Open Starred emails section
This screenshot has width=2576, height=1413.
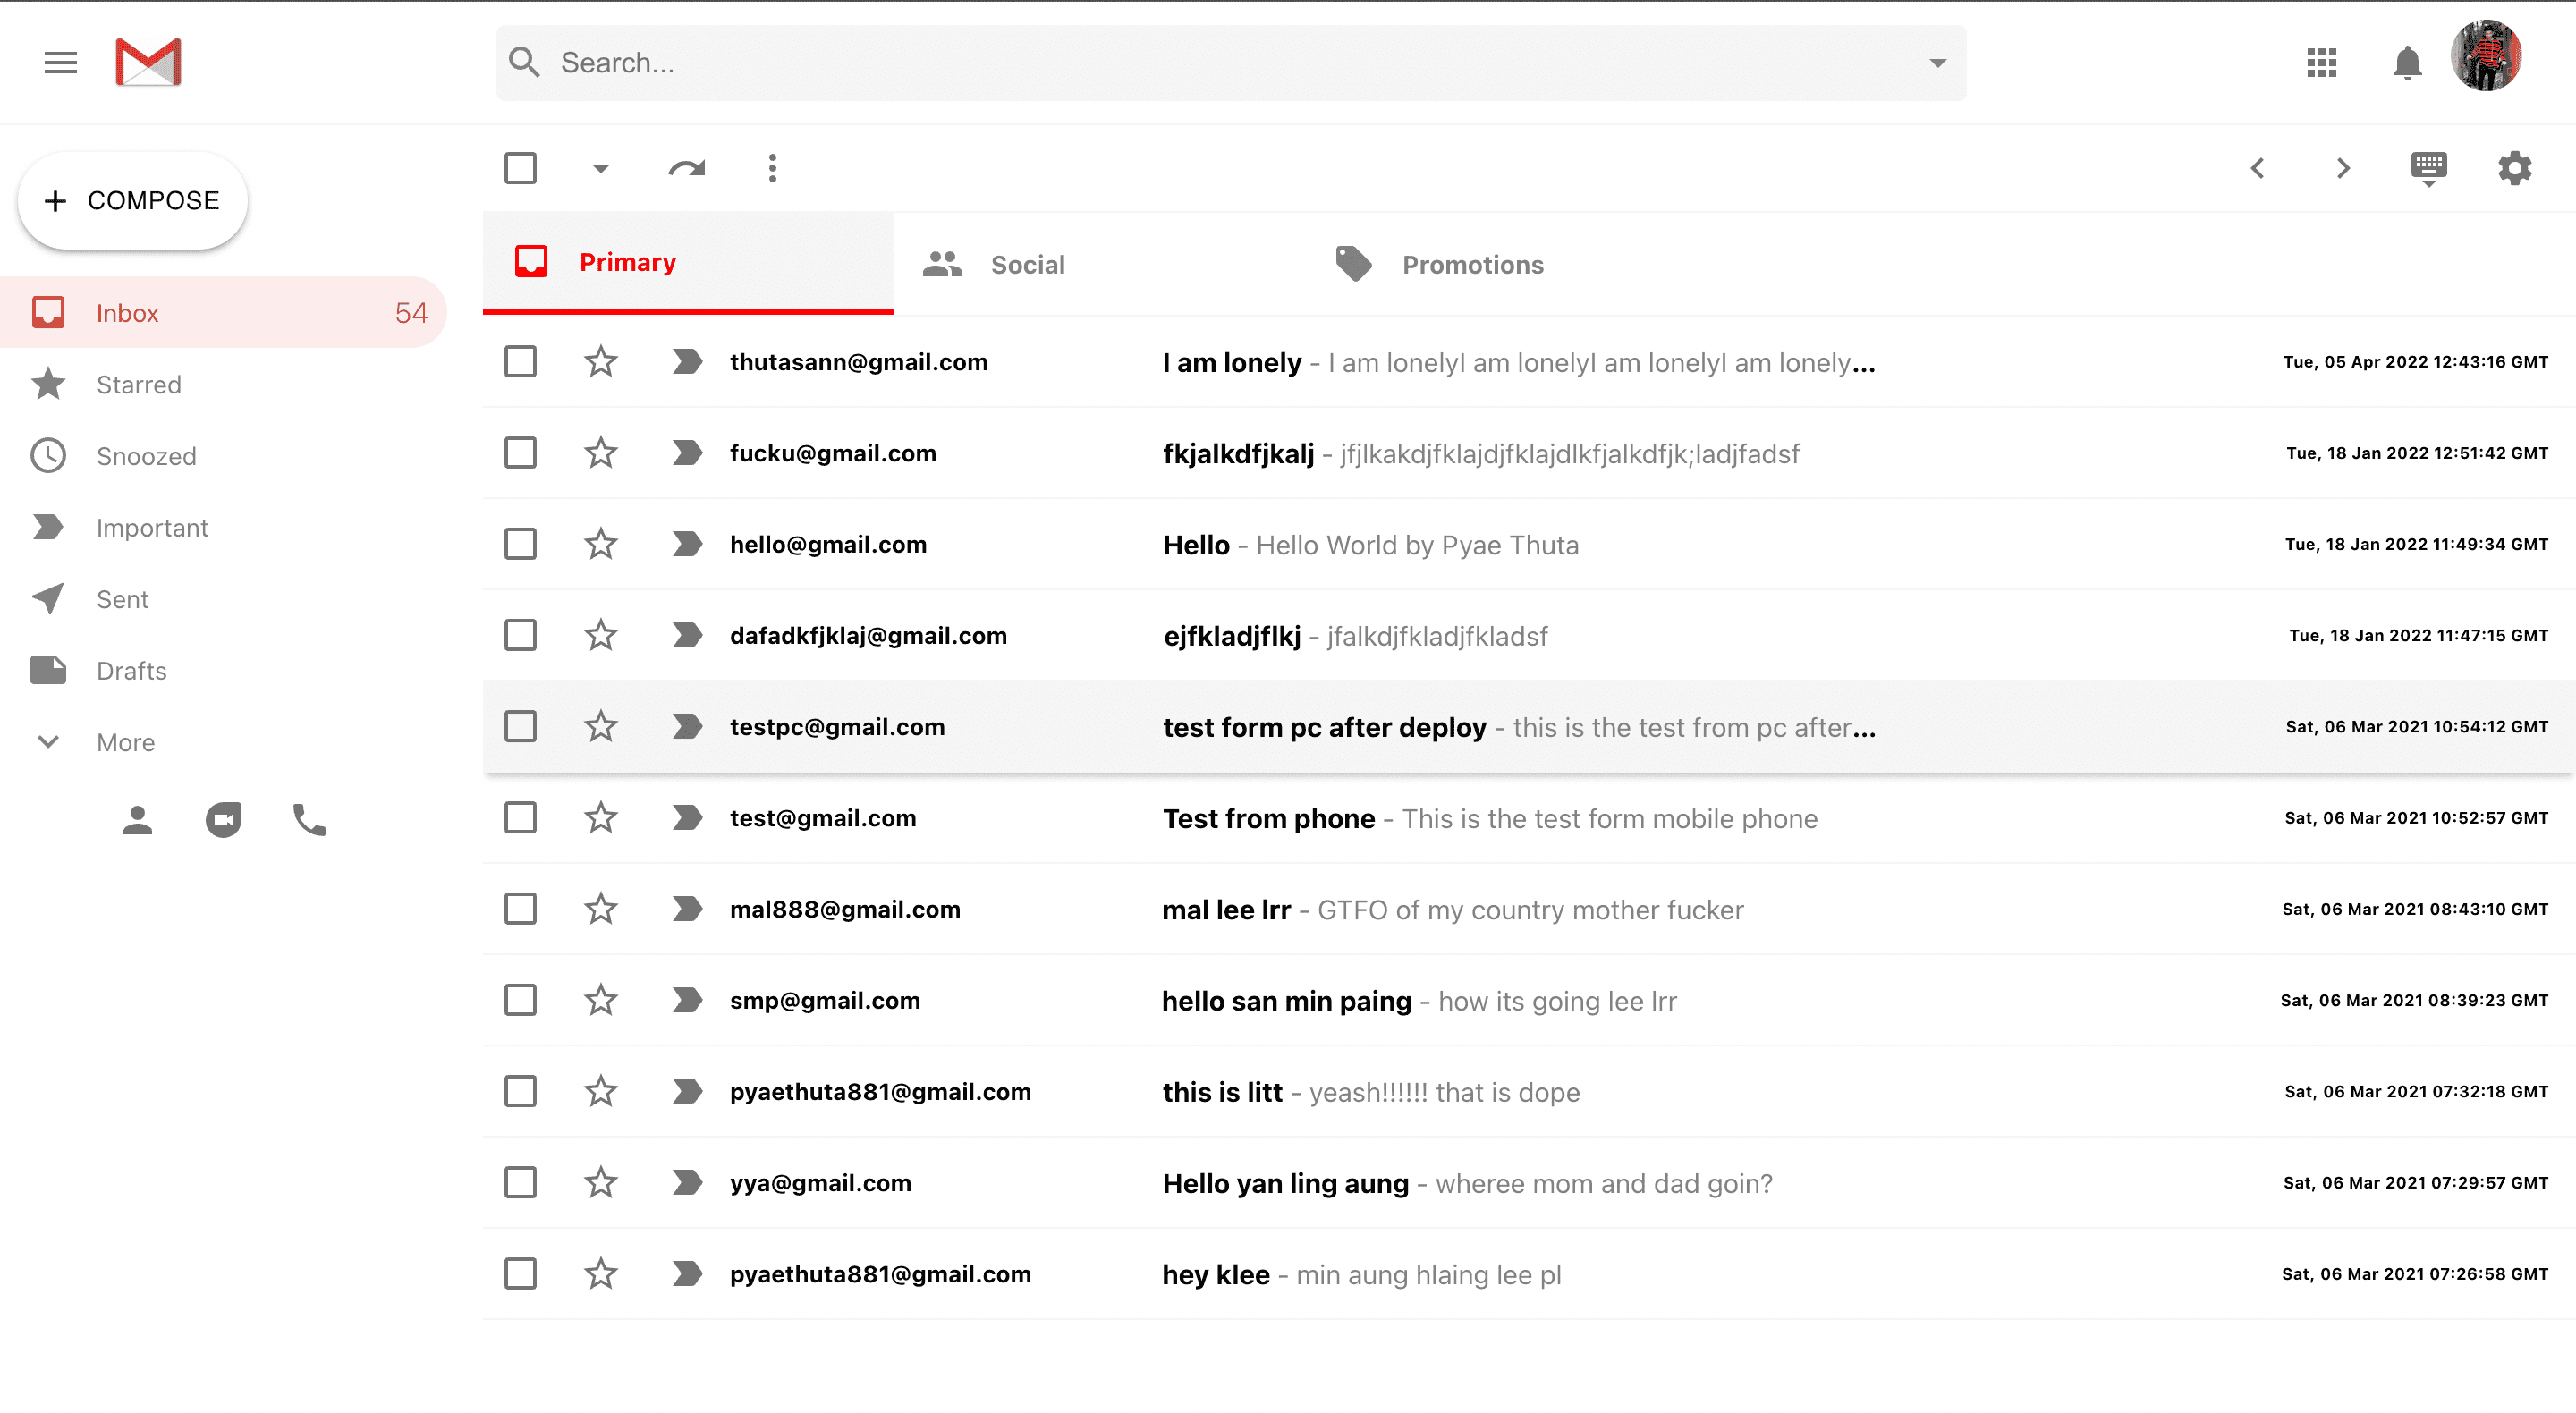(x=138, y=385)
